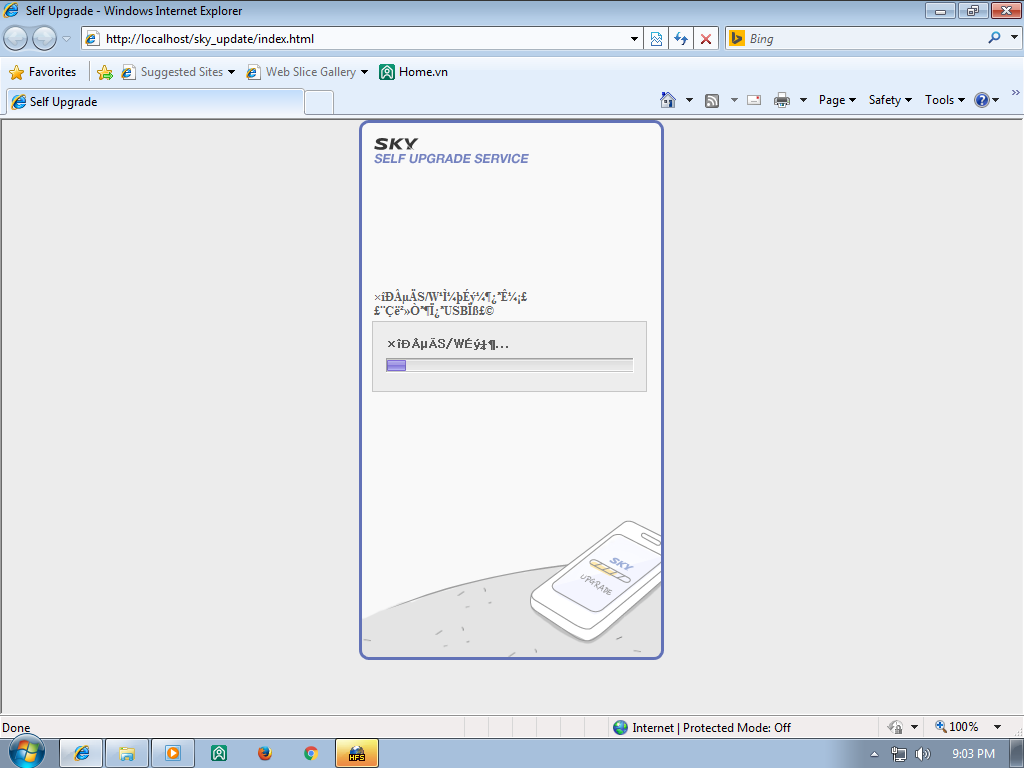Click the HFS file server taskbar icon
Screen dimensions: 1024x768
(357, 754)
